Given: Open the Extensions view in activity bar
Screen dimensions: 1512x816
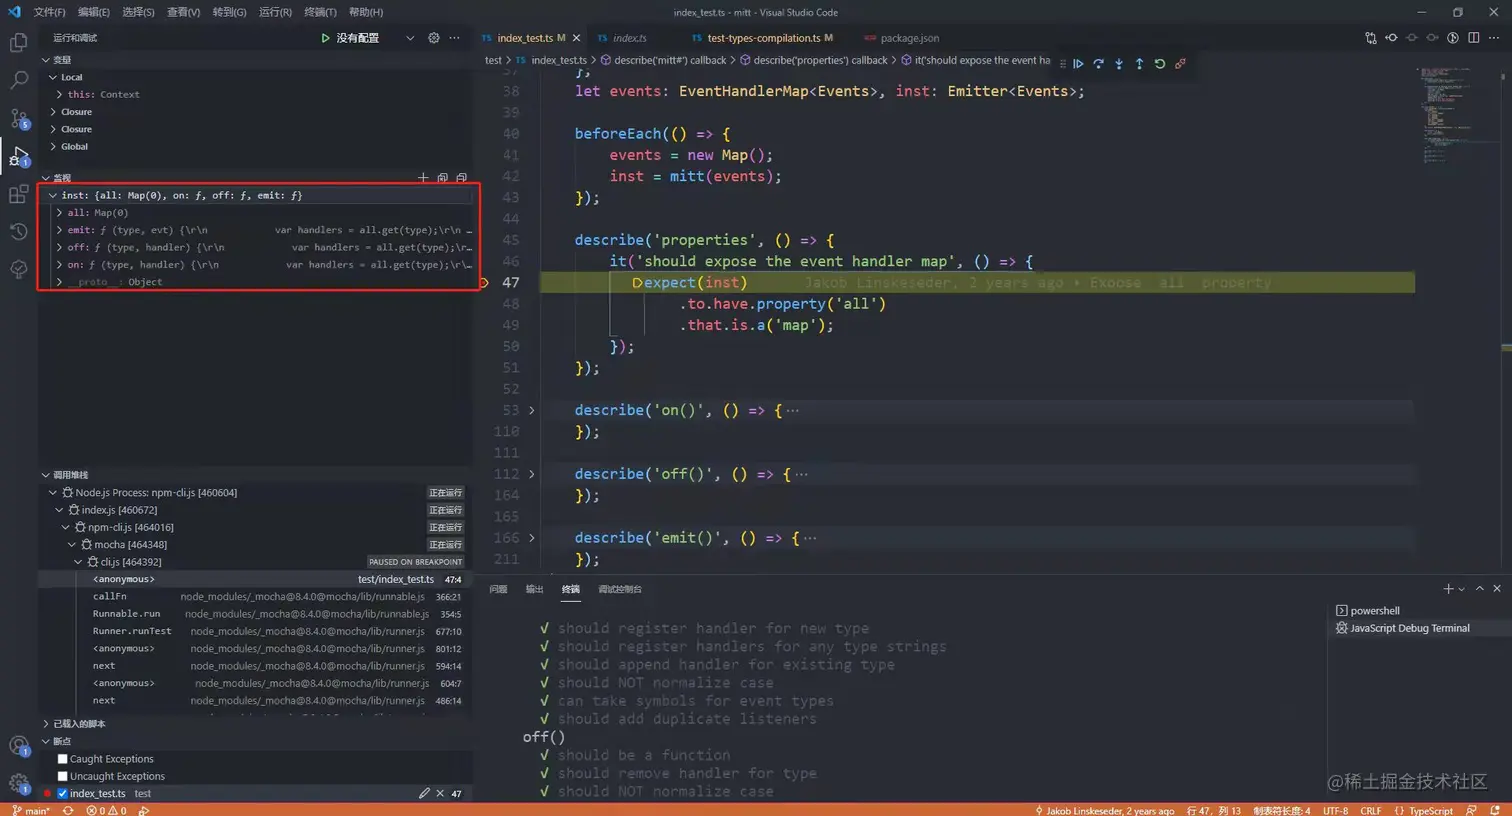Looking at the screenshot, I should 19,194.
